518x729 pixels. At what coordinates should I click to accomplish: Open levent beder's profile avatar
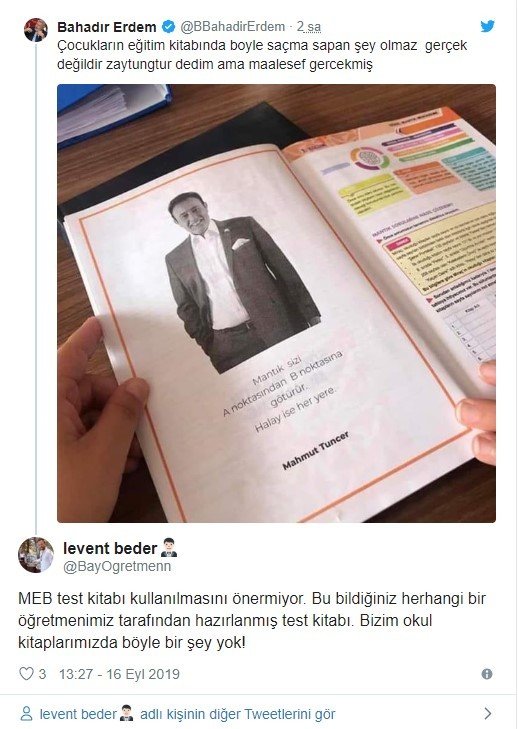click(x=36, y=555)
